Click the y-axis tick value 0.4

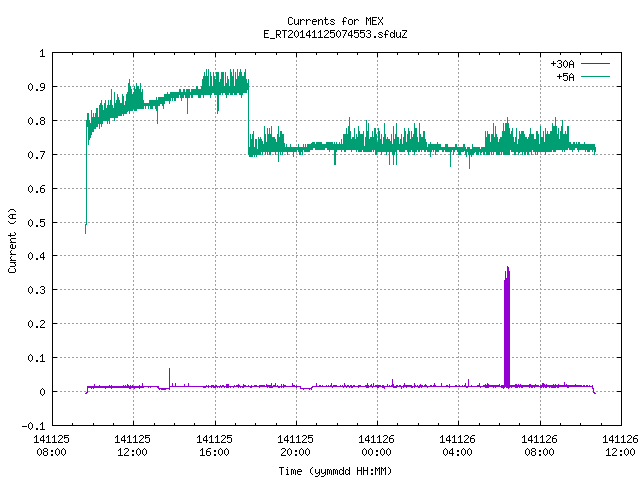point(36,256)
